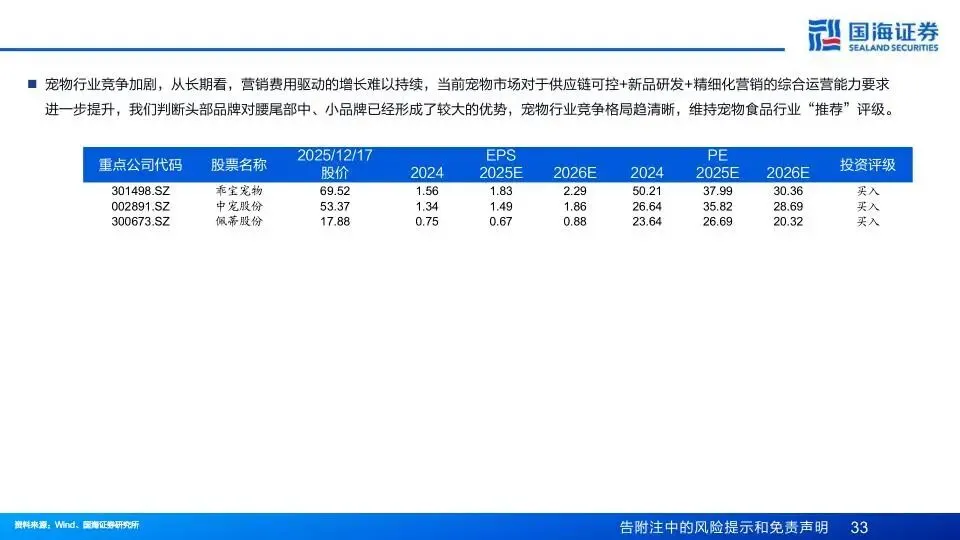The height and width of the screenshot is (540, 960).
Task: Click the stock name 中宠股份
Action: pos(239,206)
